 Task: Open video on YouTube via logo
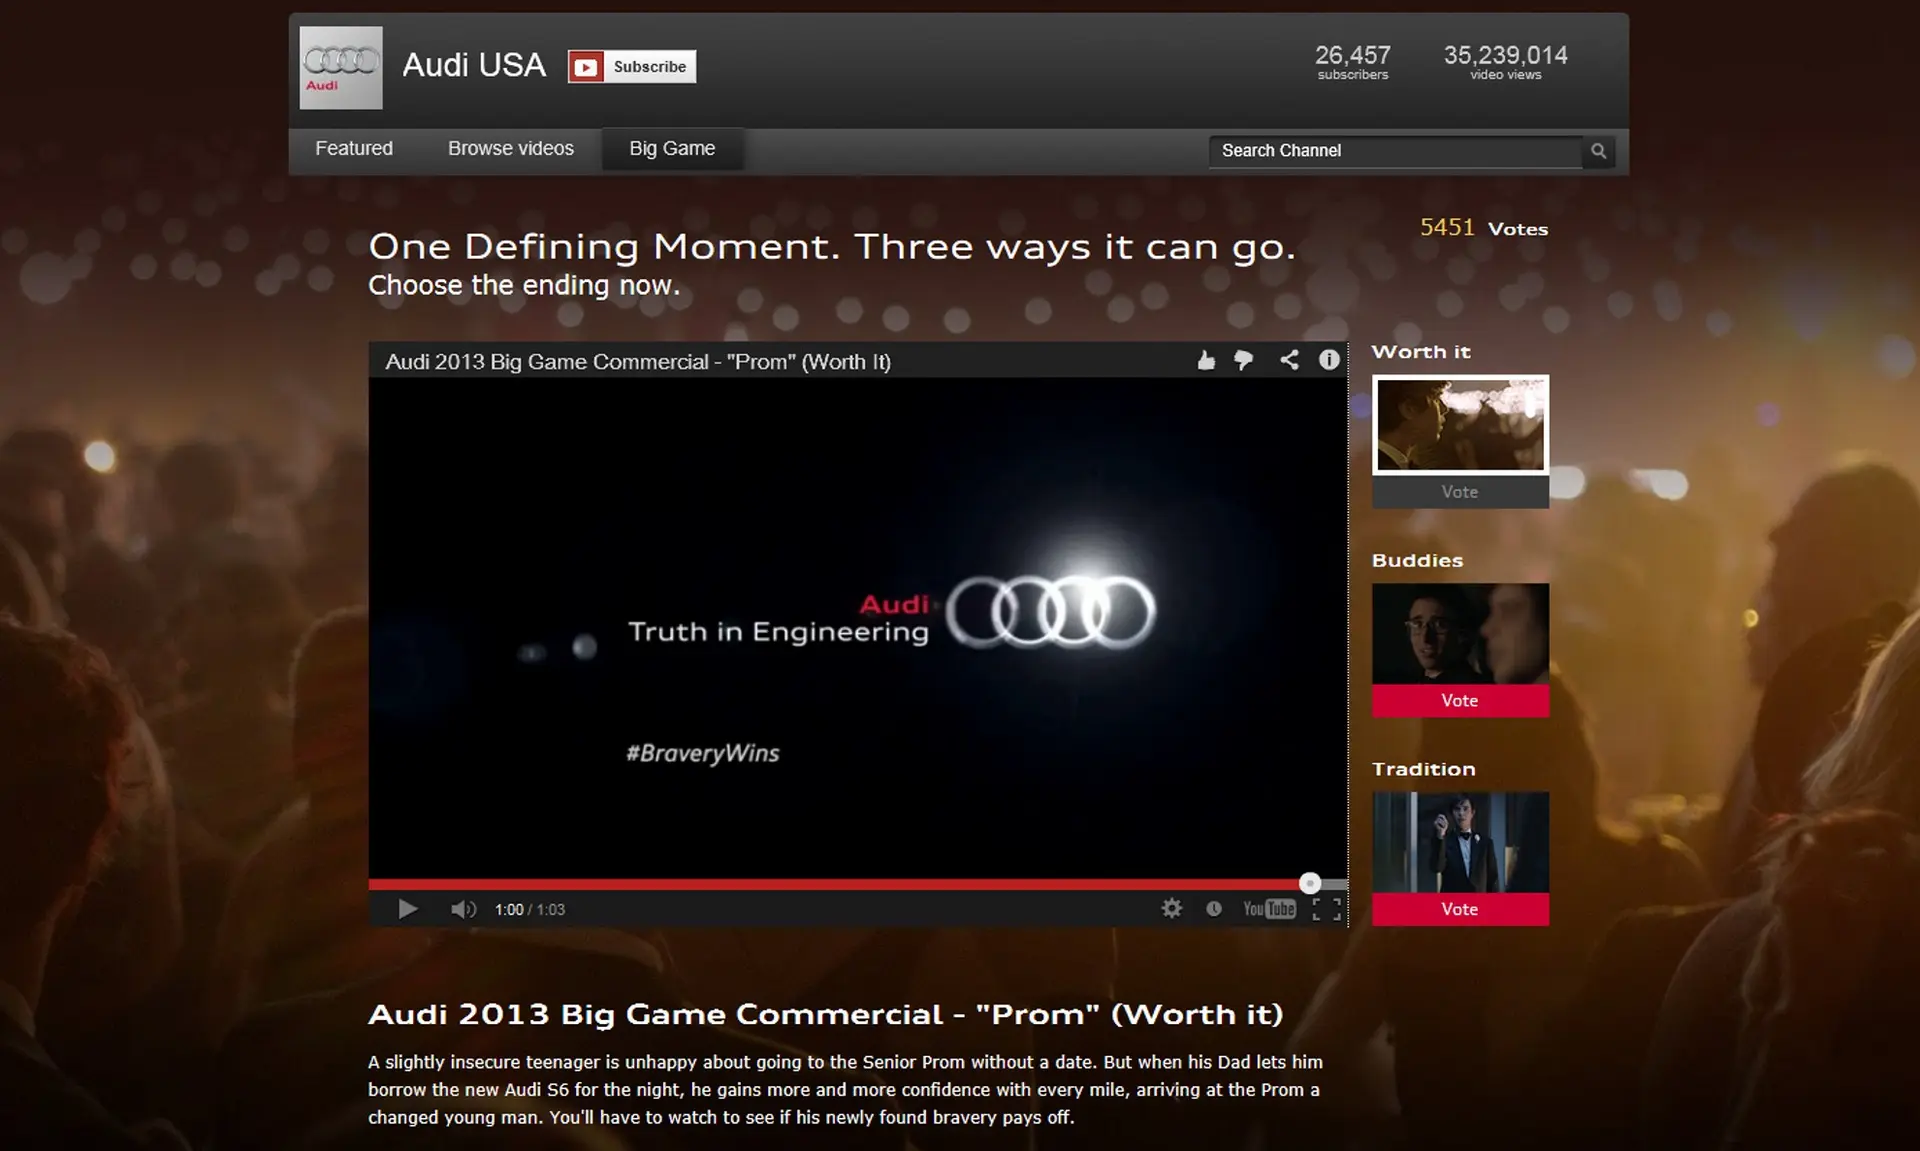[1269, 908]
